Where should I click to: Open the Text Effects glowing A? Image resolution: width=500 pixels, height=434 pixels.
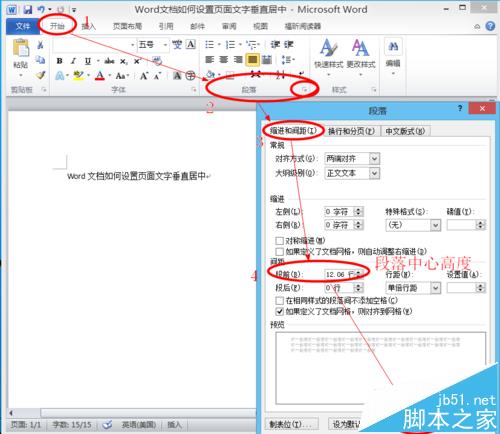(x=60, y=76)
